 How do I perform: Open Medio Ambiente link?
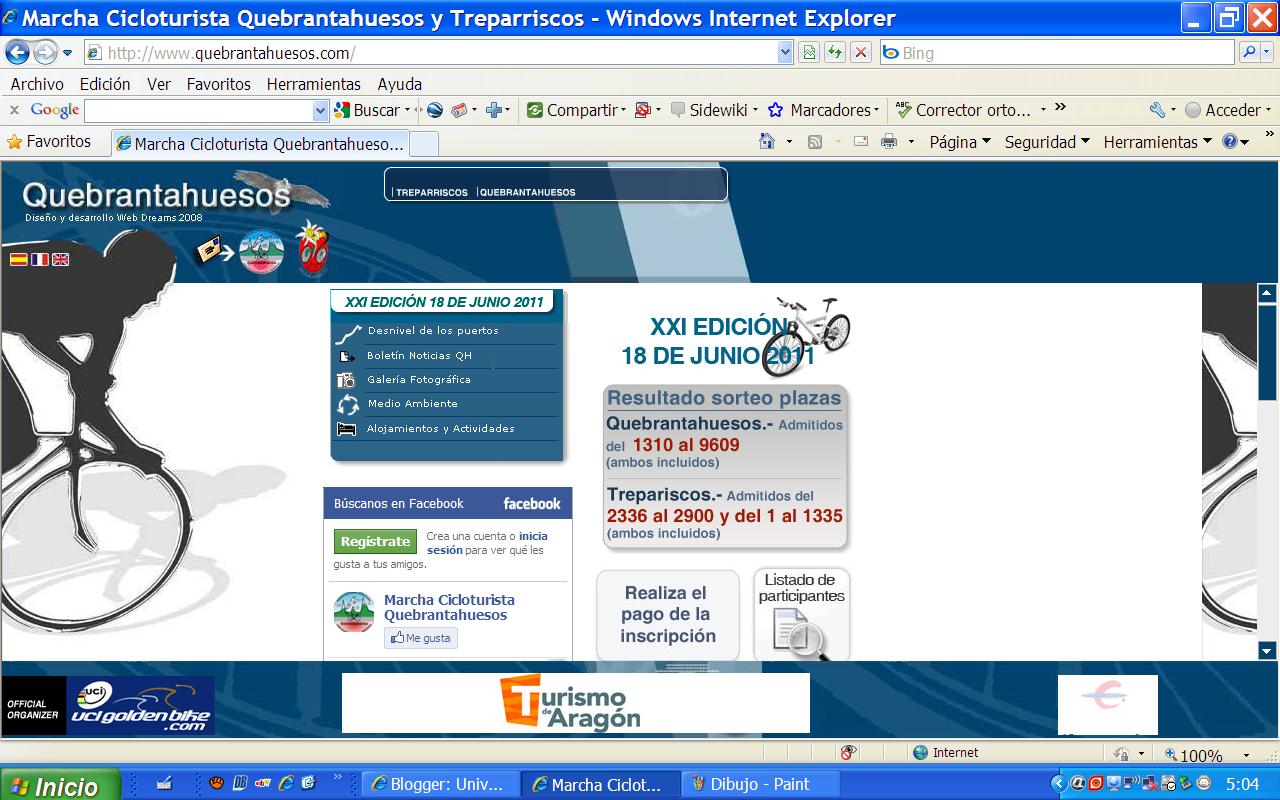(x=412, y=404)
